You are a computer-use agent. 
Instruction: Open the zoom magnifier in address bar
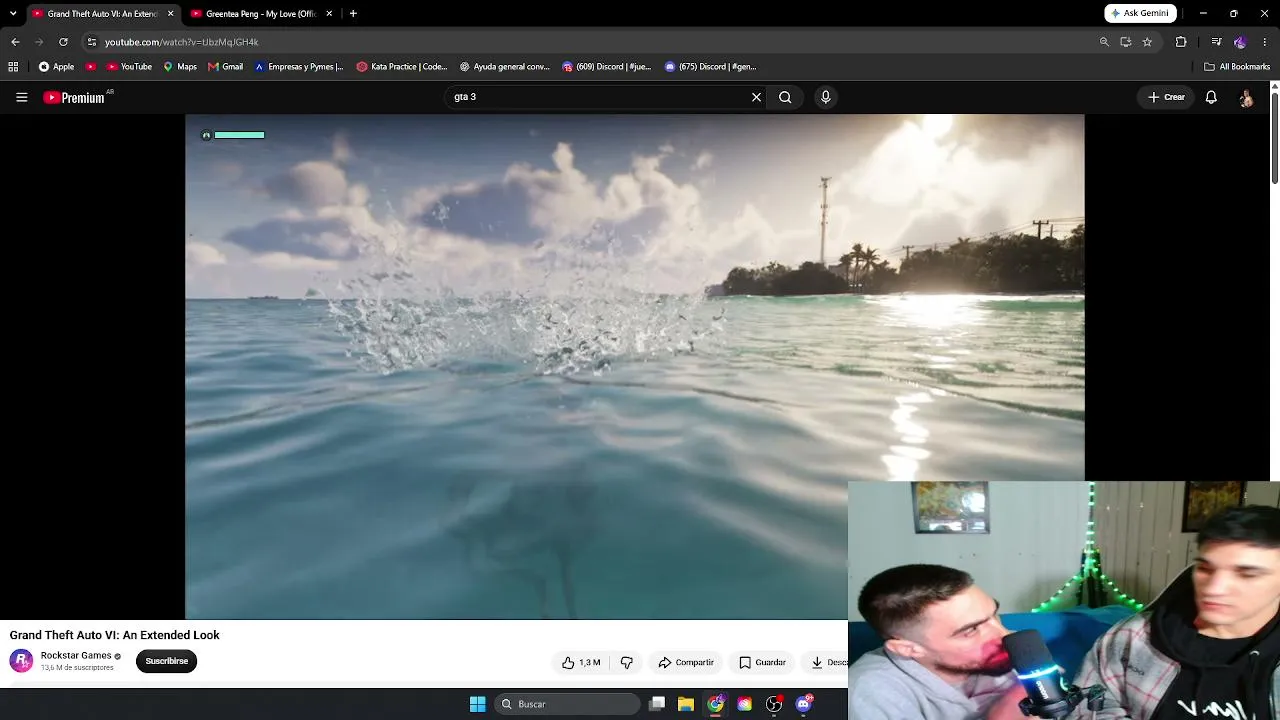[1104, 42]
